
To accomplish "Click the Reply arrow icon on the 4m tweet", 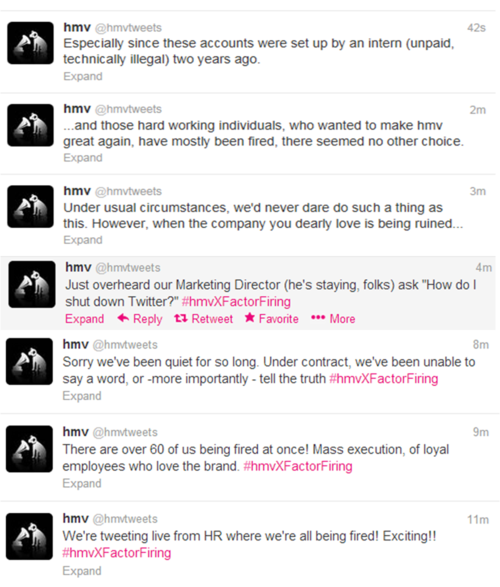I will [x=123, y=318].
